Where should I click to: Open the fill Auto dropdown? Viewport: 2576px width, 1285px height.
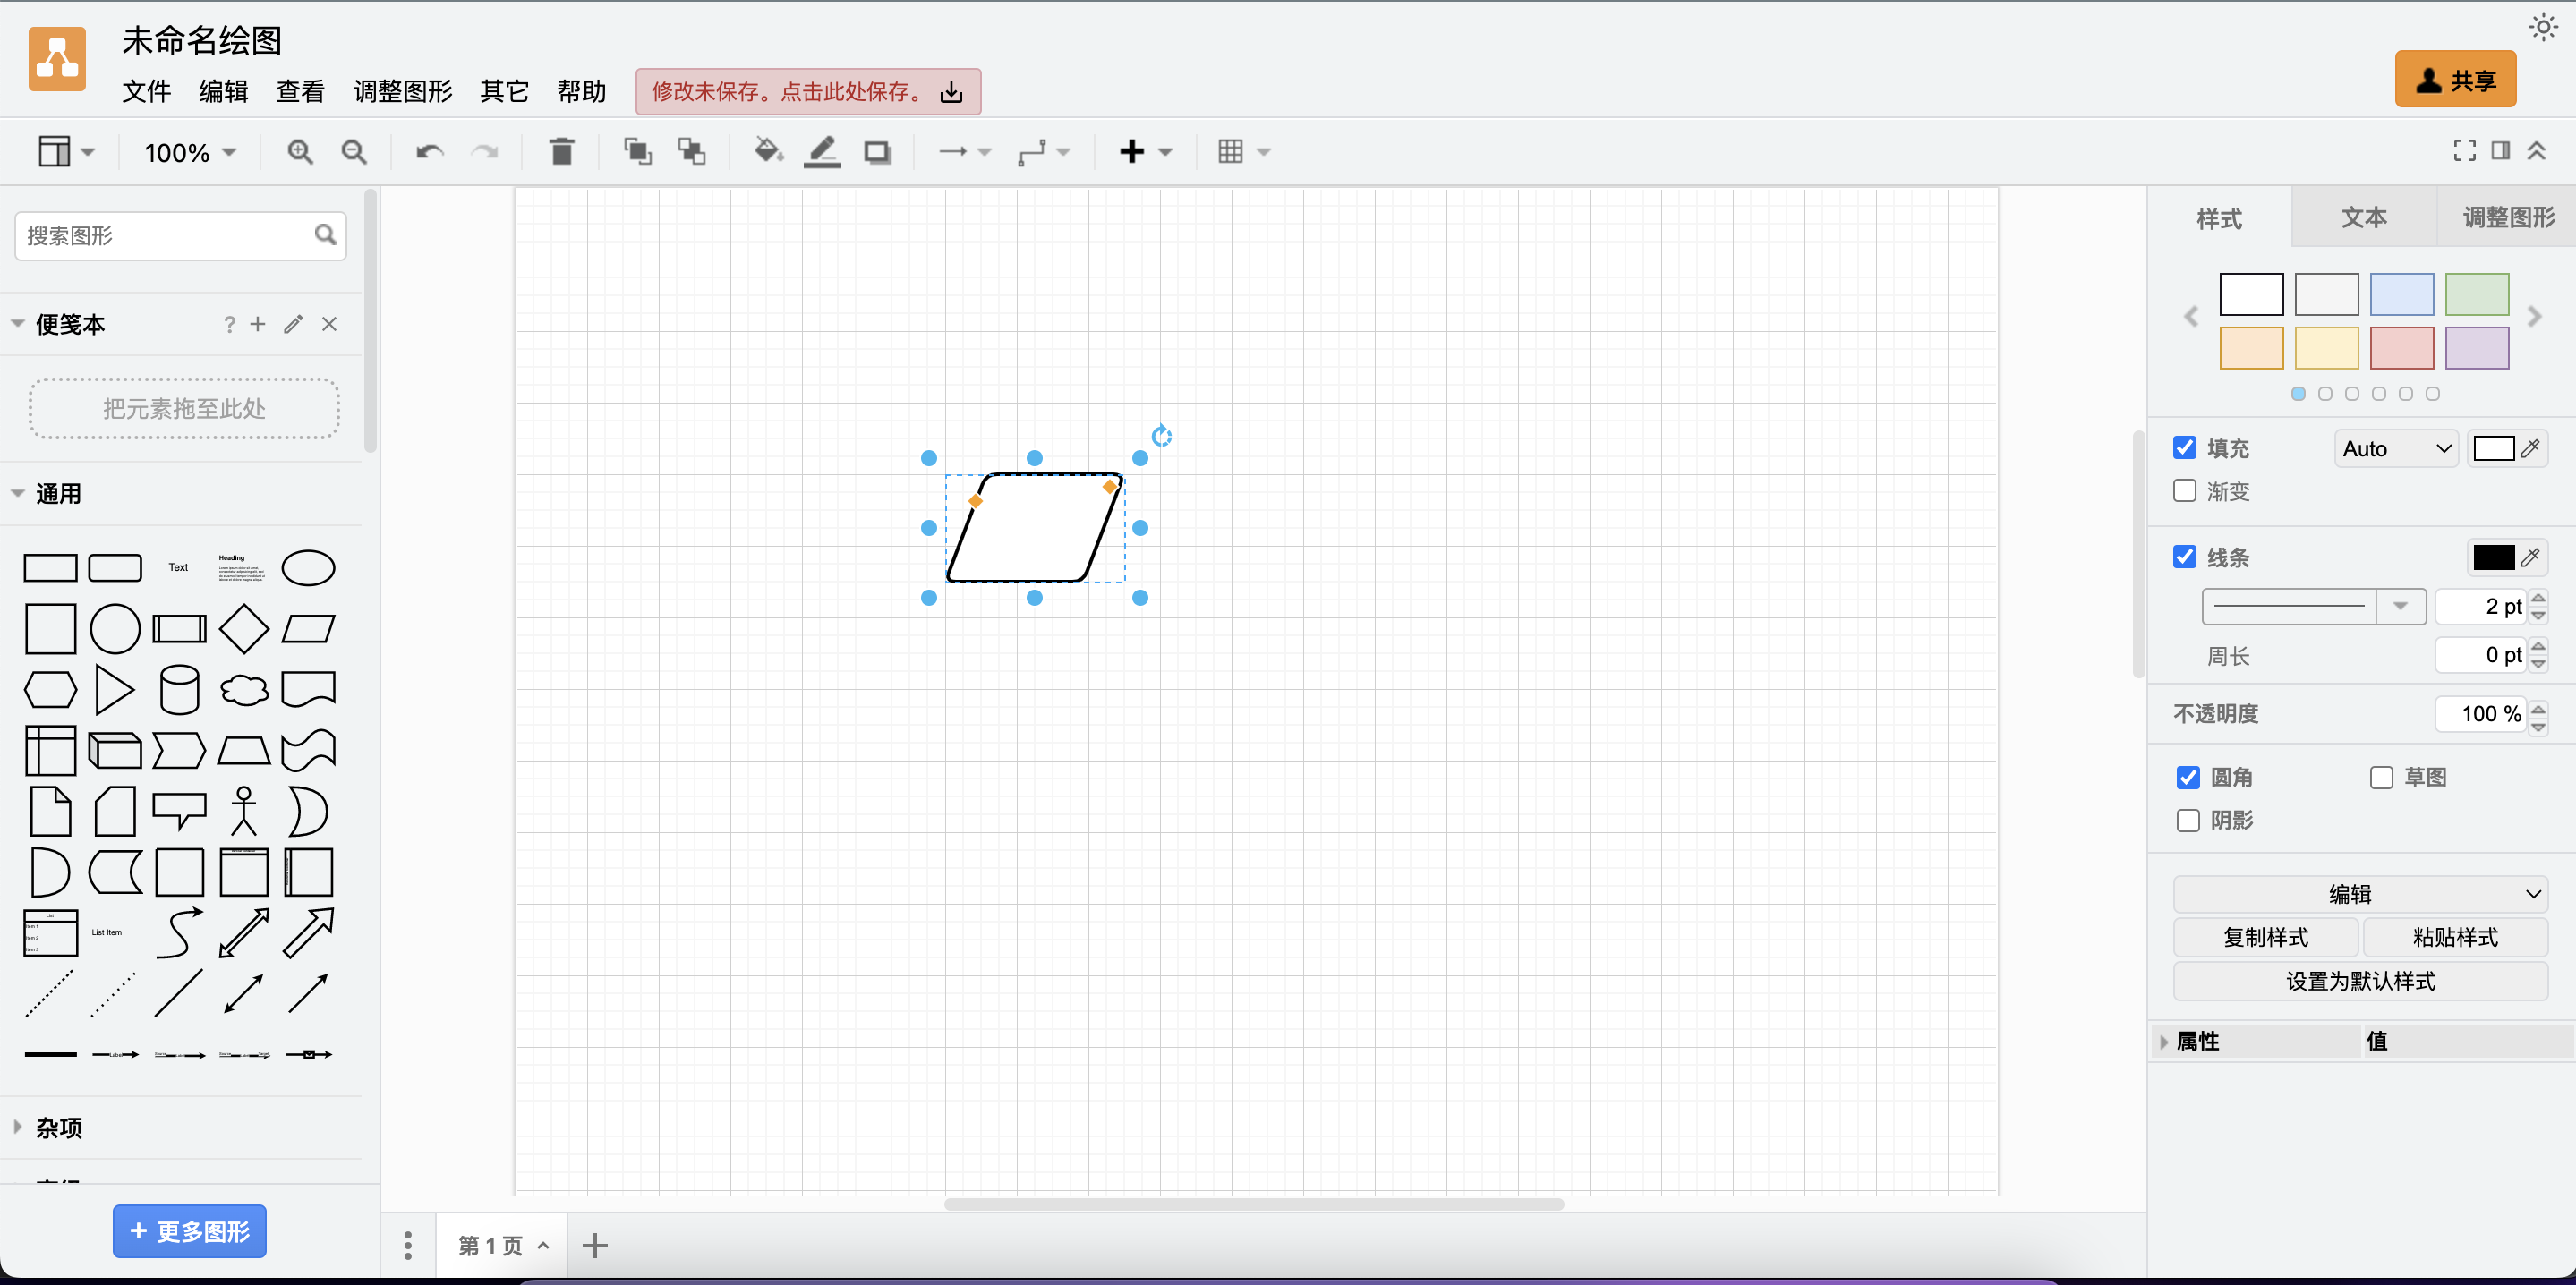coord(2396,449)
